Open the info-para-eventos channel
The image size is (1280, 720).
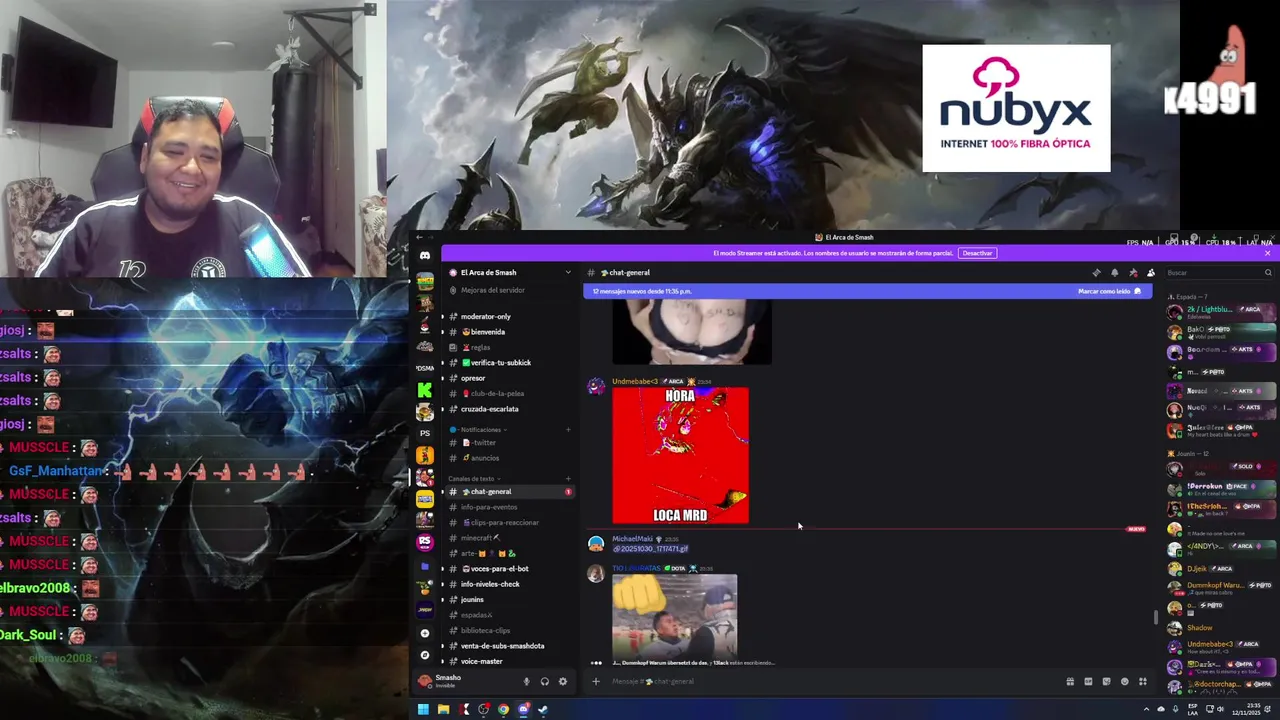(x=489, y=507)
